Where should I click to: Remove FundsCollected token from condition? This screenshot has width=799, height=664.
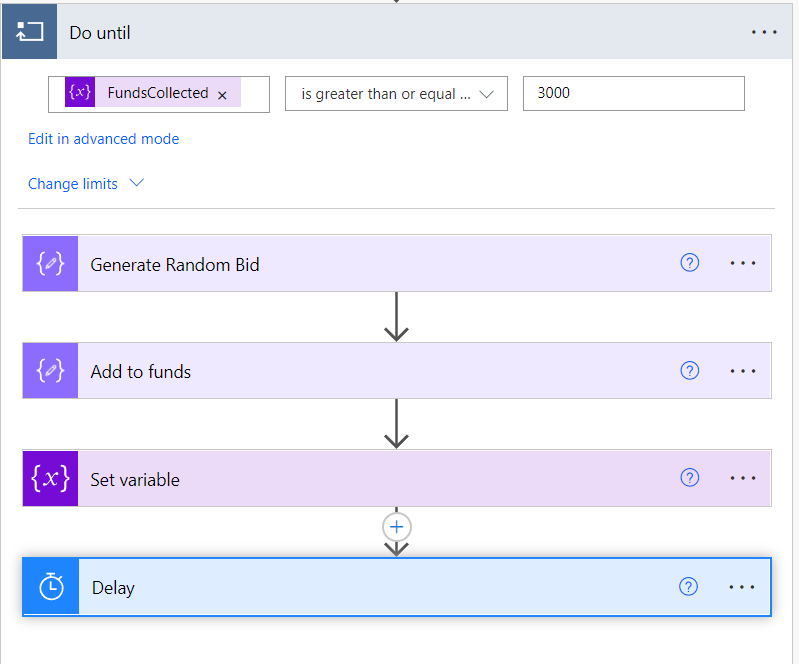click(222, 94)
